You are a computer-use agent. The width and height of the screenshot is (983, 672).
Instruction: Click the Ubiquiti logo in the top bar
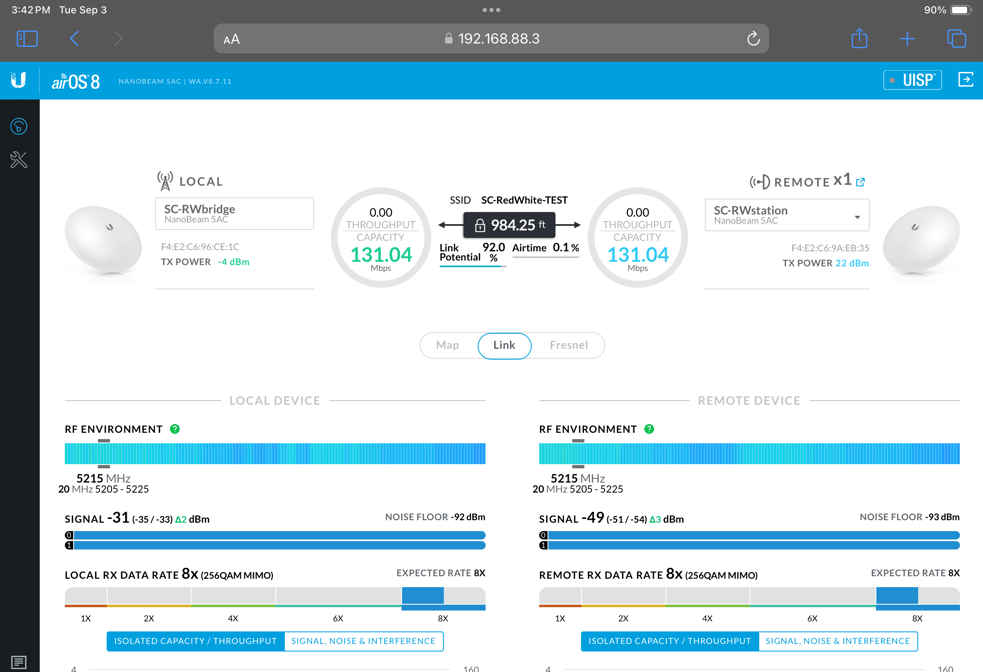[x=18, y=79]
